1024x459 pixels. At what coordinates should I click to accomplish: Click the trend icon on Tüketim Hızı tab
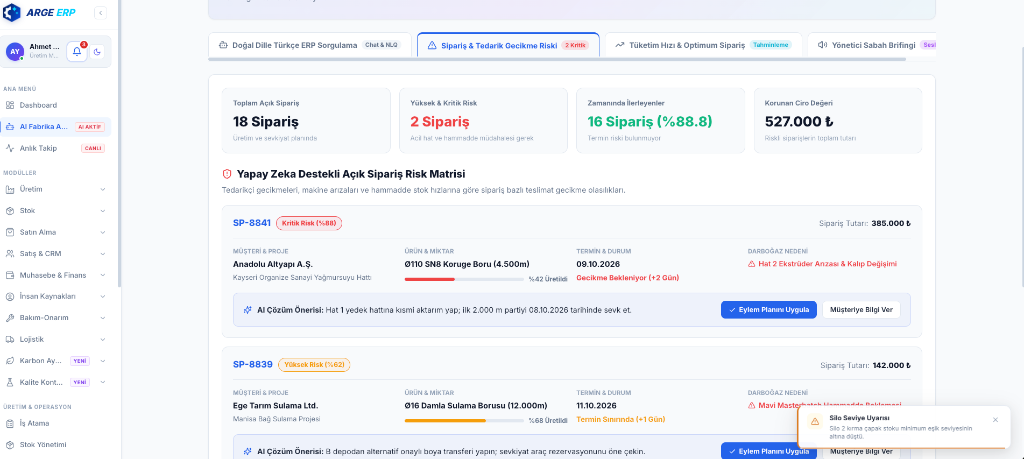[619, 46]
